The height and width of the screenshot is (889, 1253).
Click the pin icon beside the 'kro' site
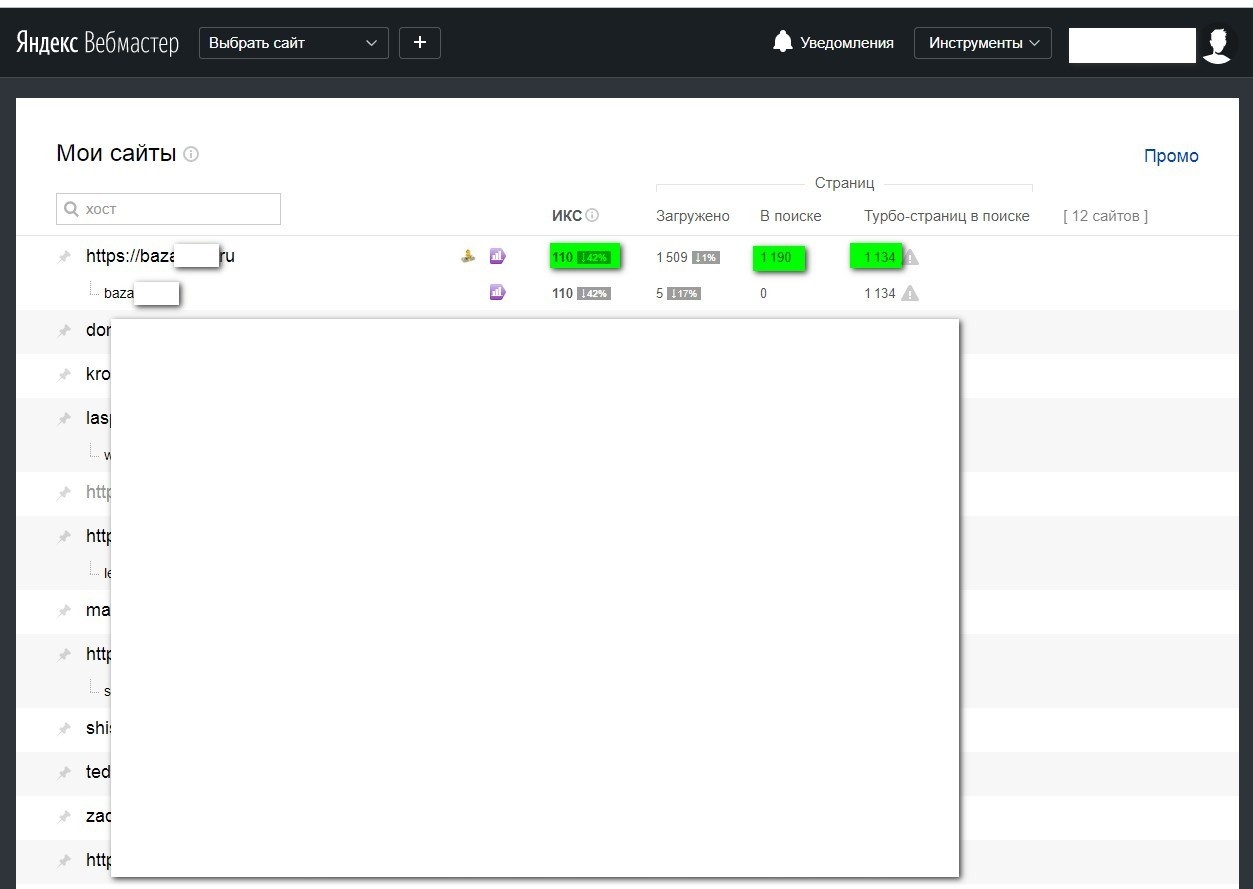[x=64, y=374]
